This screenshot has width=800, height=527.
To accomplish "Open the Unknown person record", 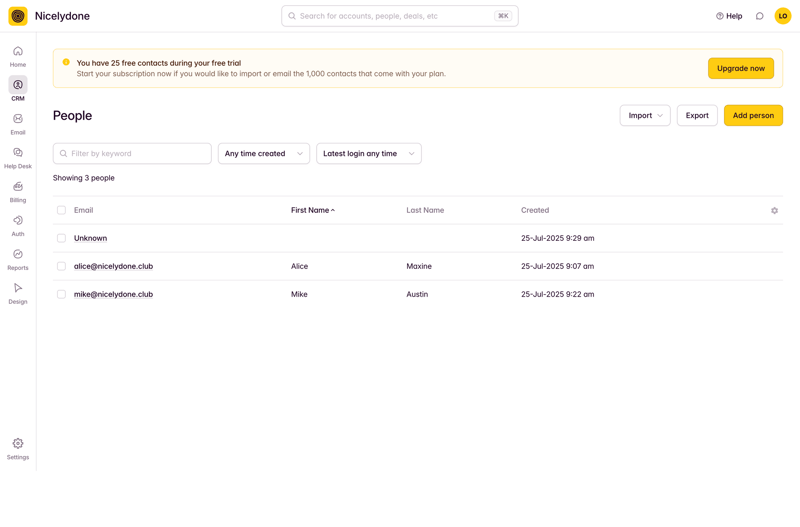I will 90,238.
